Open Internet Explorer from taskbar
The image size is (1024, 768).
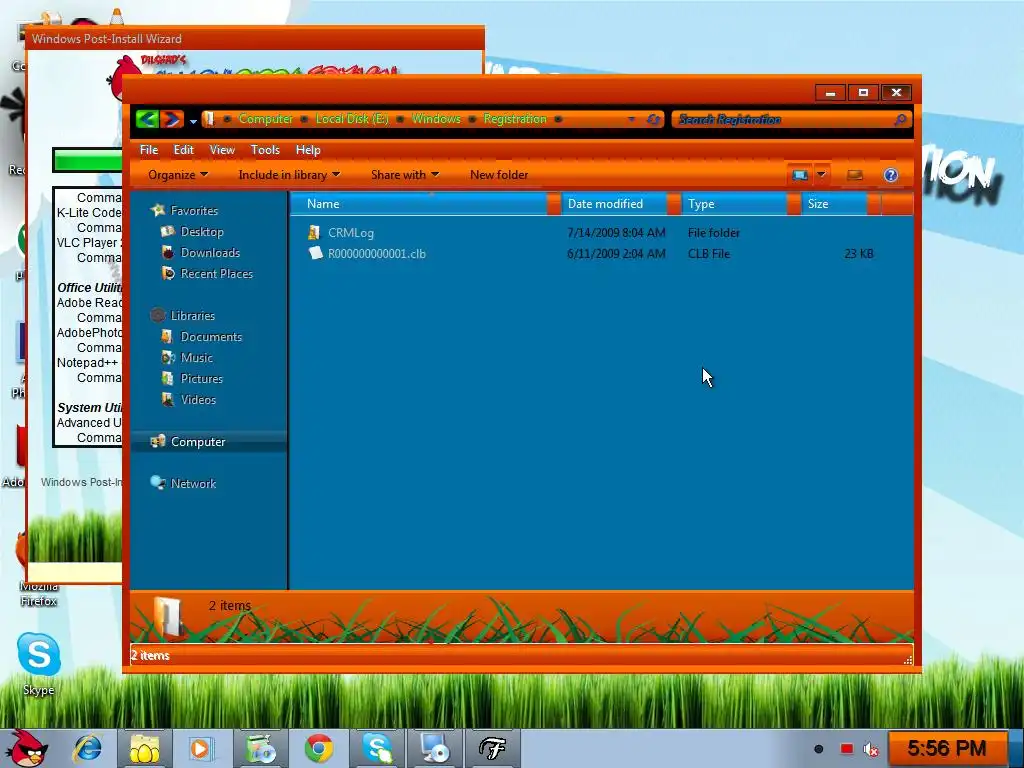coord(88,748)
